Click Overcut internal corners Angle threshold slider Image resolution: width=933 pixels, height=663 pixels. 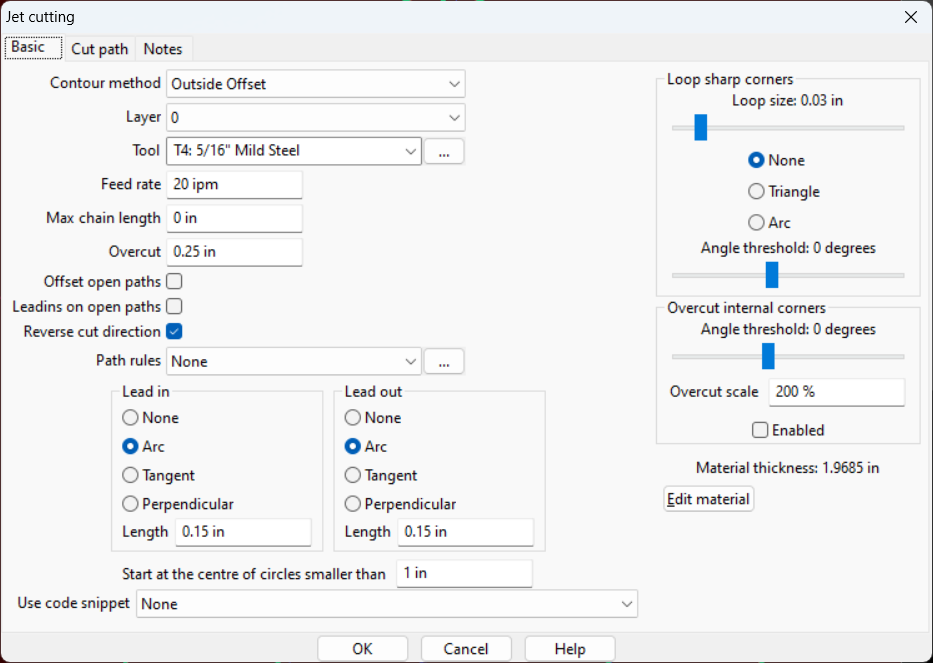pos(788,356)
